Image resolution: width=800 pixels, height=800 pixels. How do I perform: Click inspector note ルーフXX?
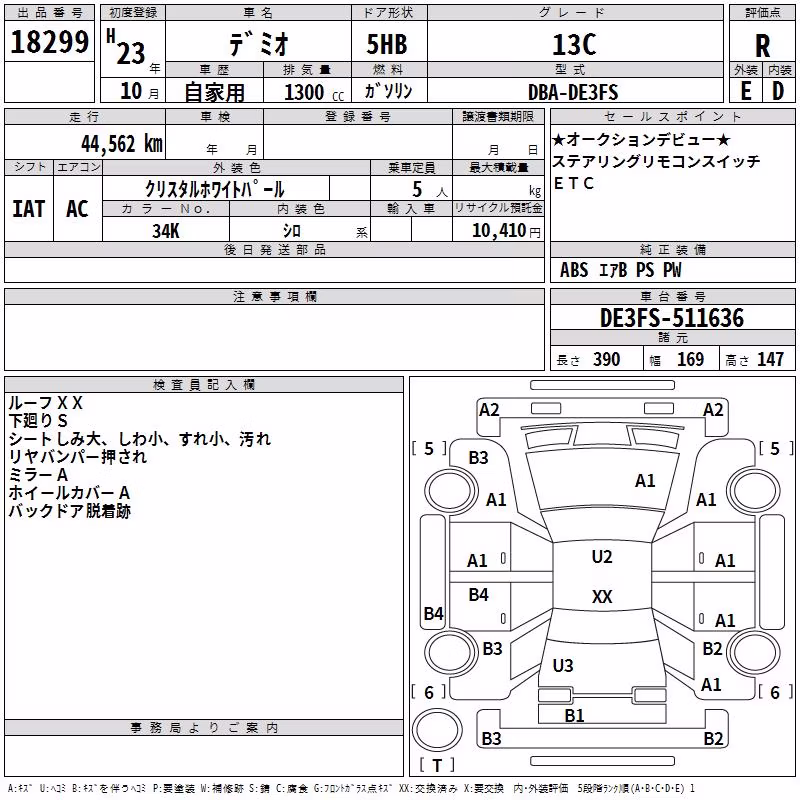pyautogui.click(x=45, y=403)
